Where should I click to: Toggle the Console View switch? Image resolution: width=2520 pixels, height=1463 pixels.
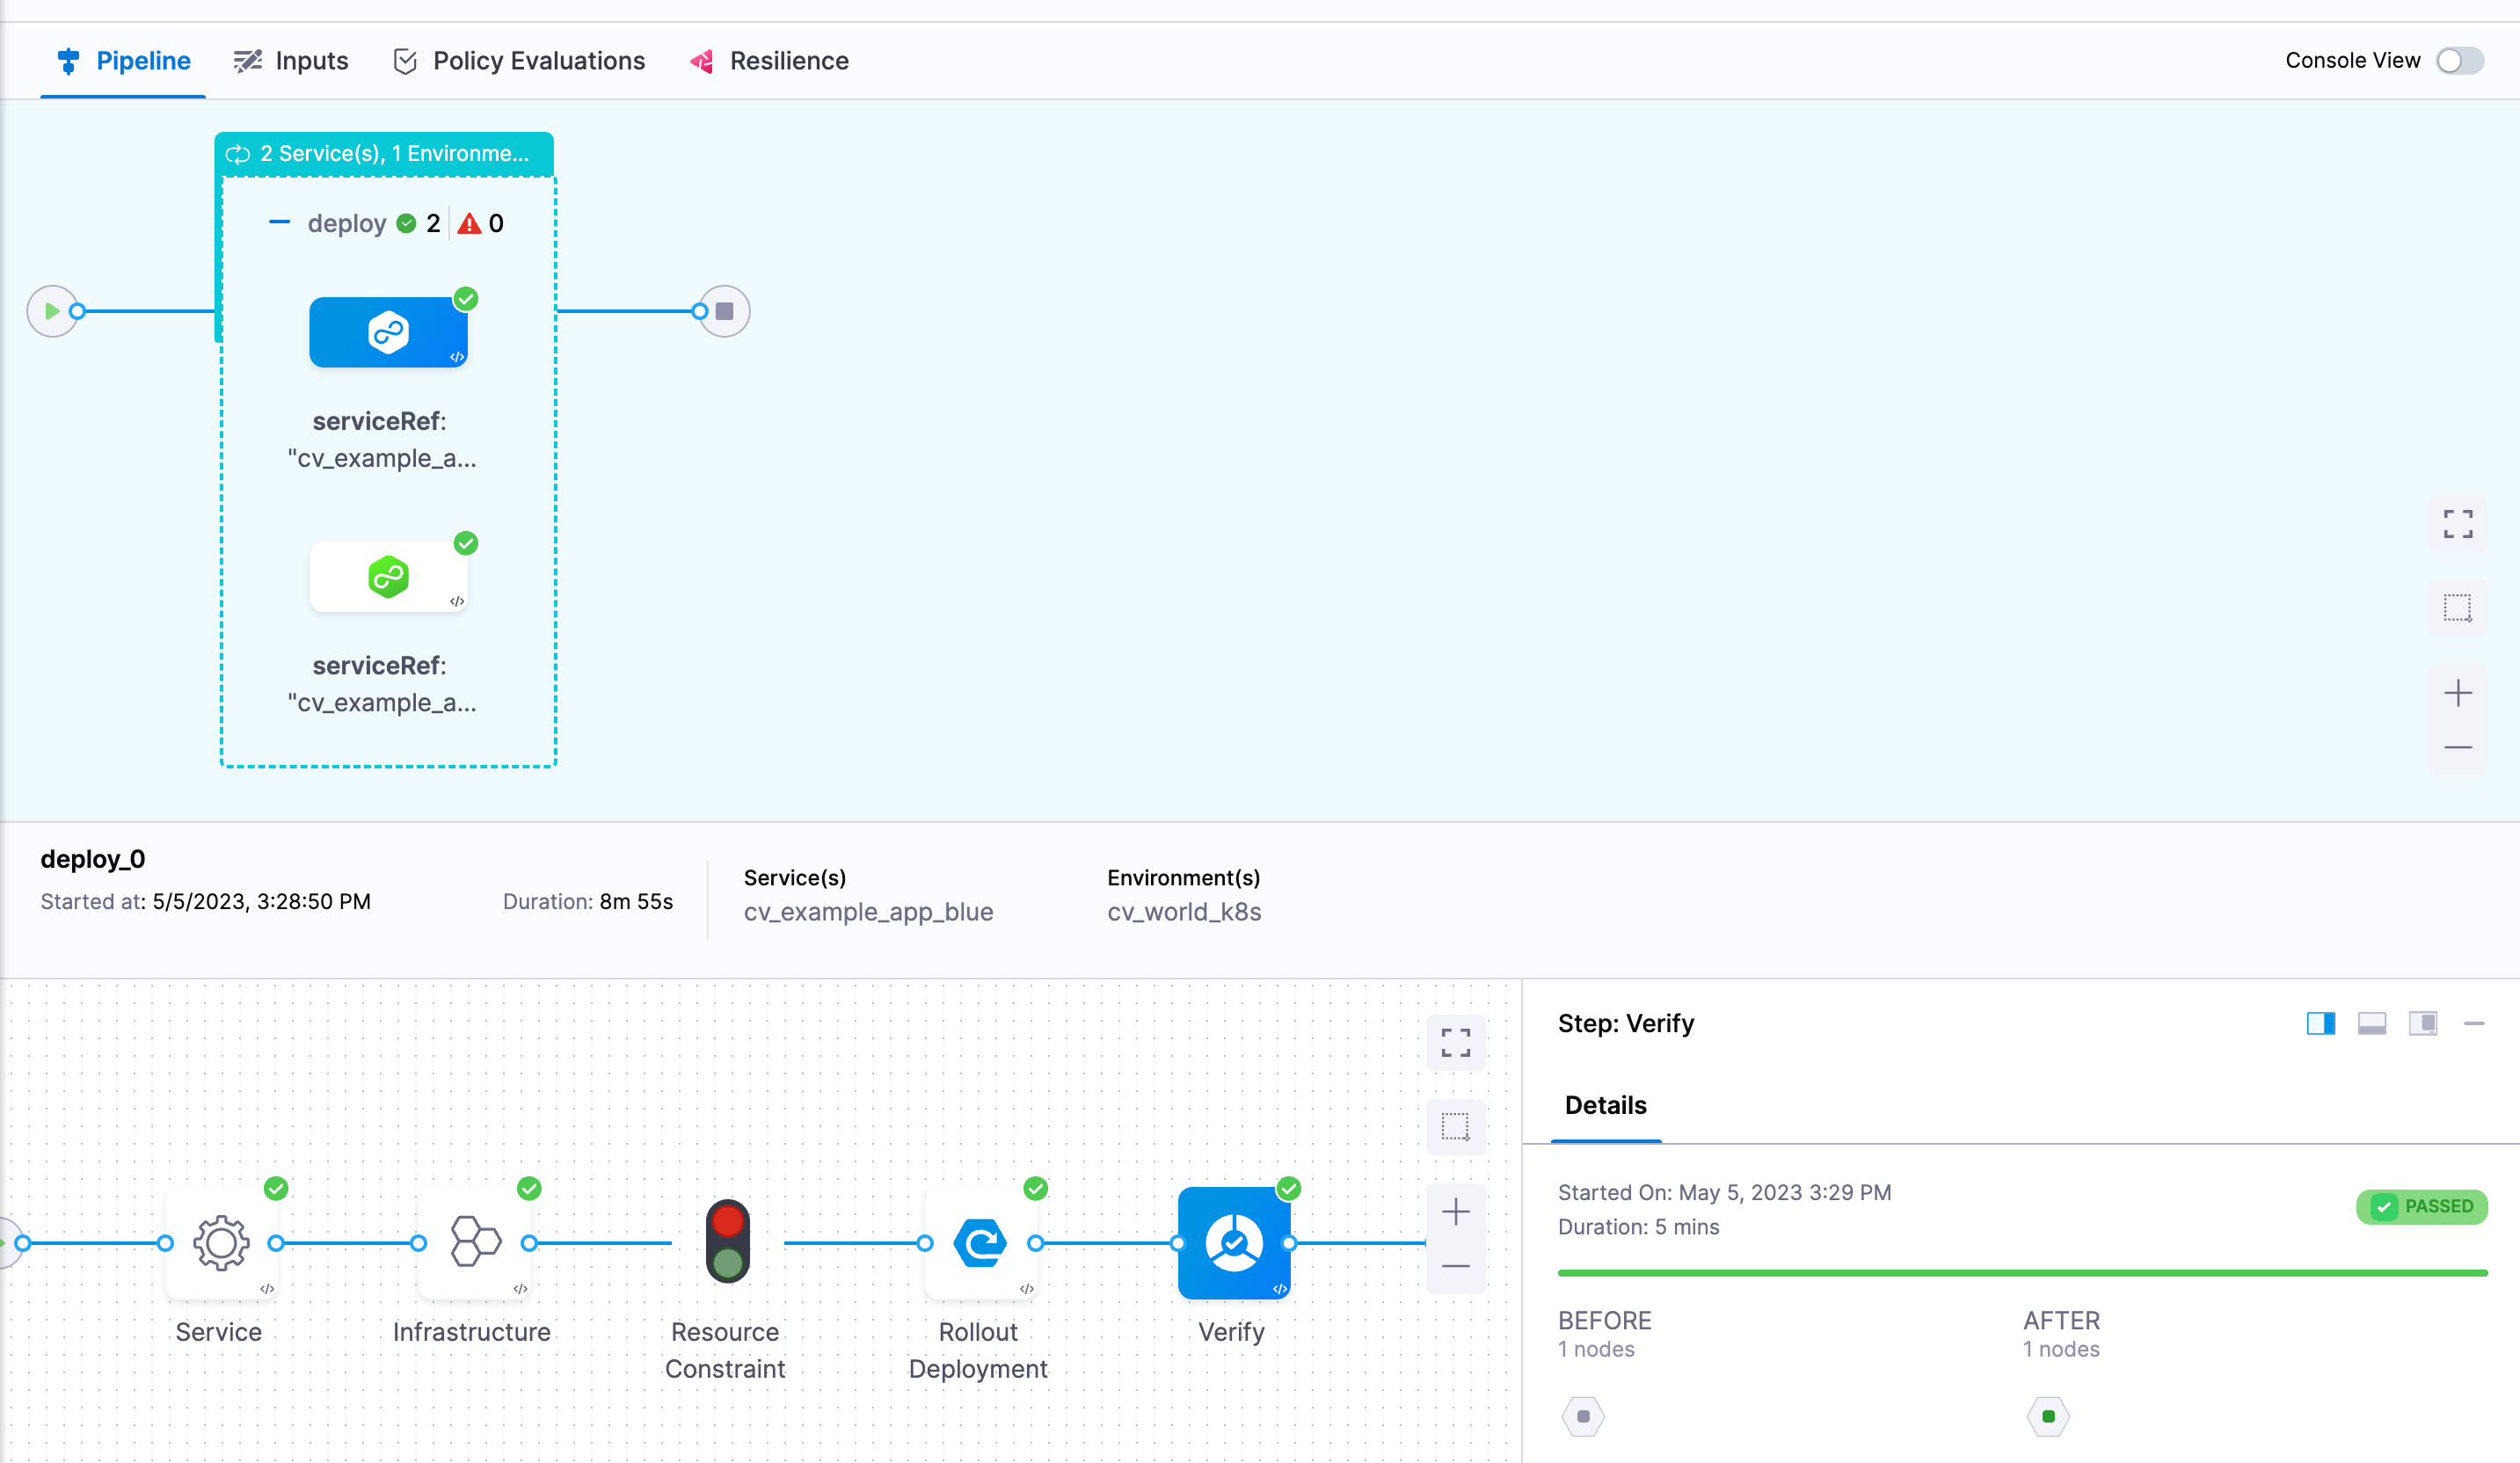coord(2459,61)
